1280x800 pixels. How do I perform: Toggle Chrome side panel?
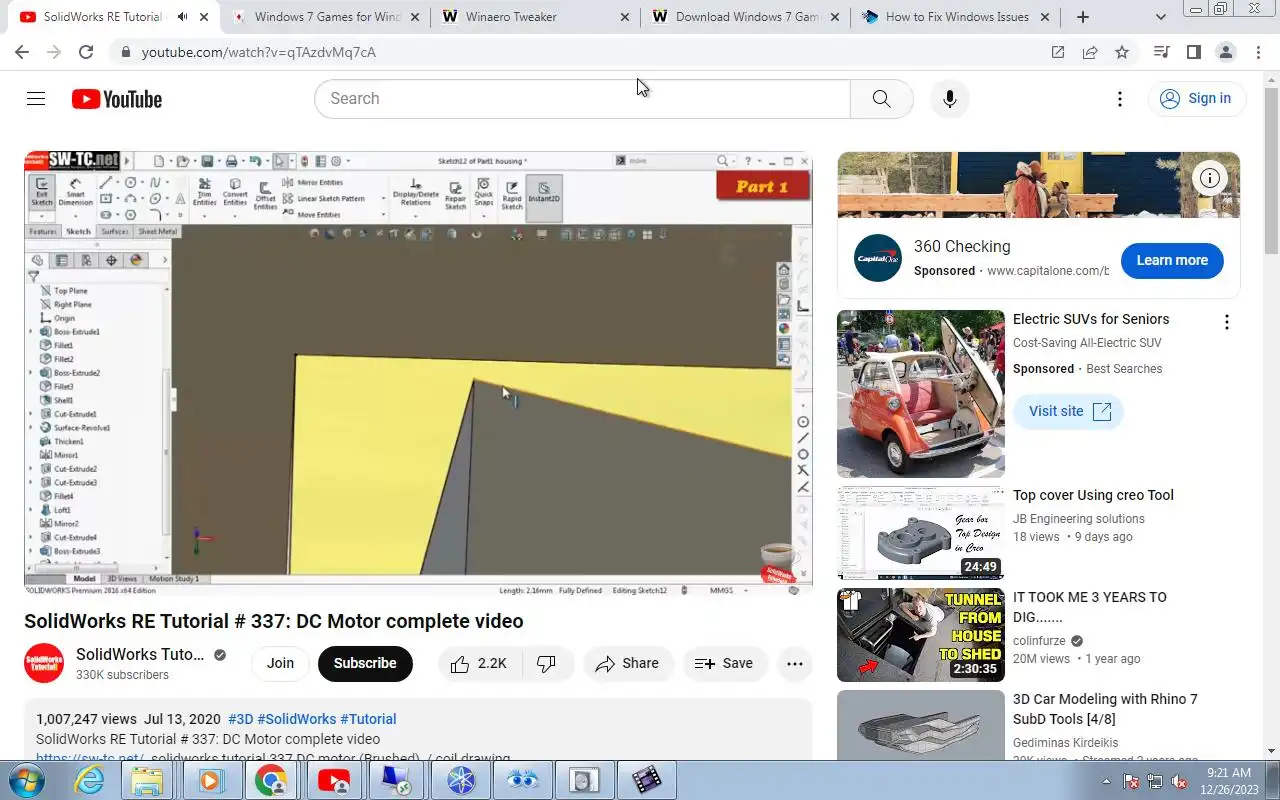point(1193,52)
